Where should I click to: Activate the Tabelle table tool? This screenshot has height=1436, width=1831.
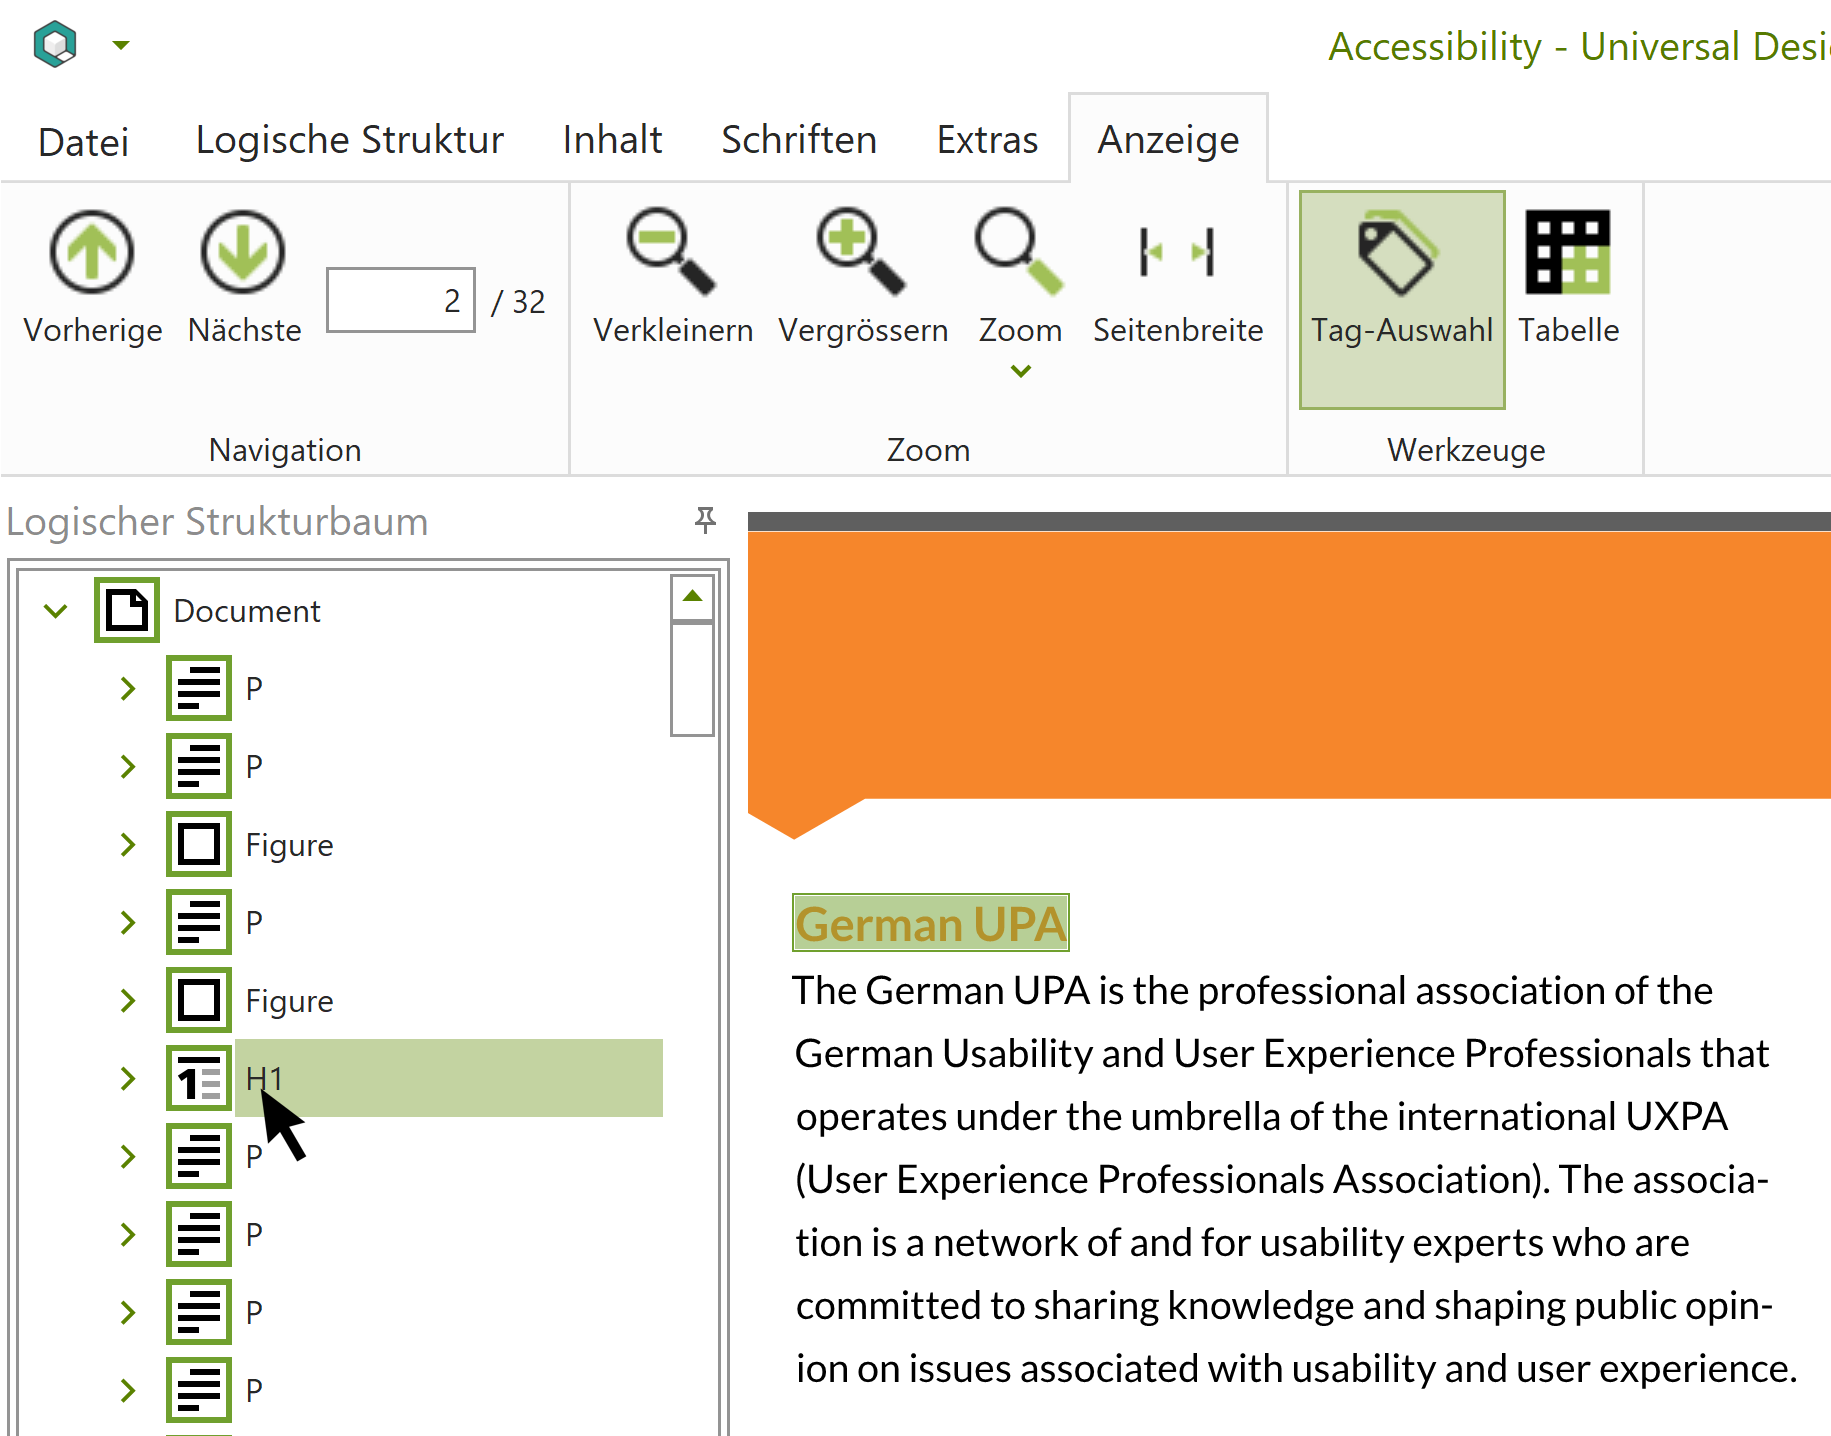pos(1568,277)
